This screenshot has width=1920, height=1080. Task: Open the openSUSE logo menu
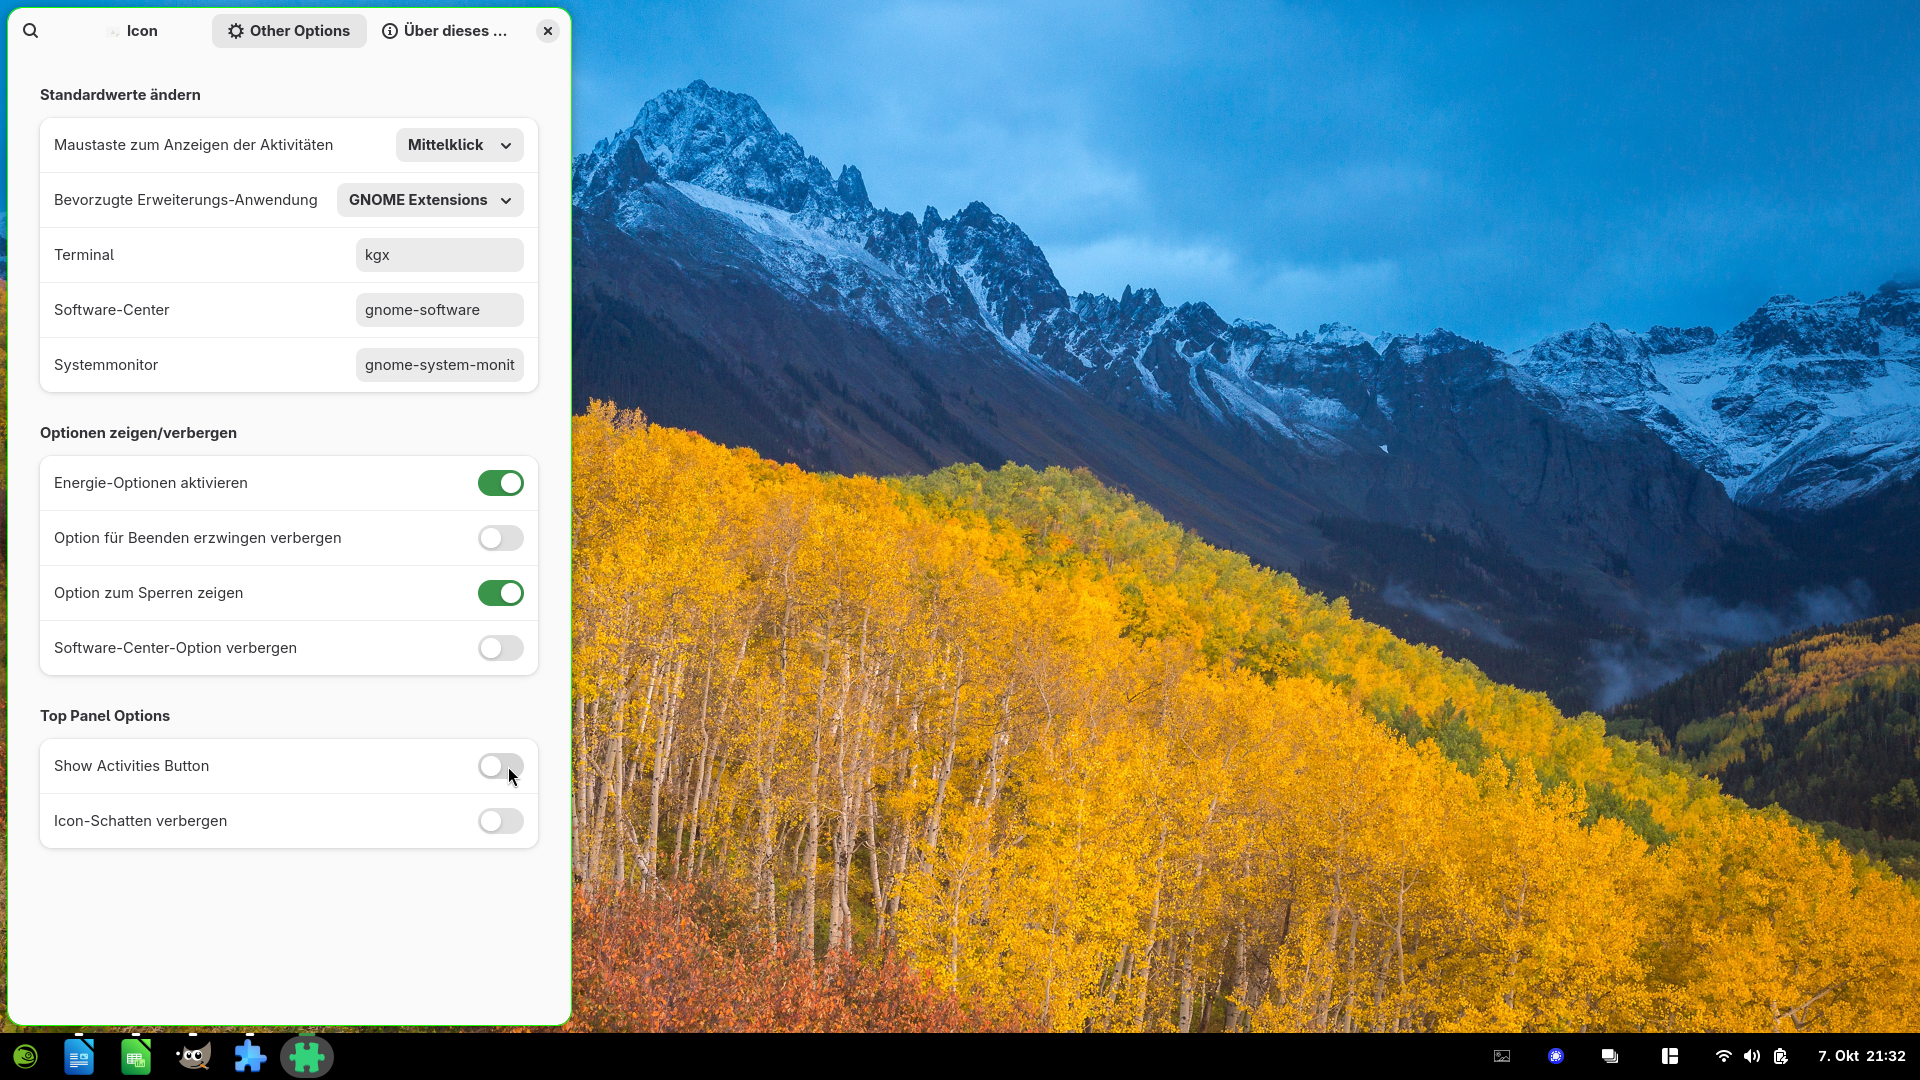25,1057
